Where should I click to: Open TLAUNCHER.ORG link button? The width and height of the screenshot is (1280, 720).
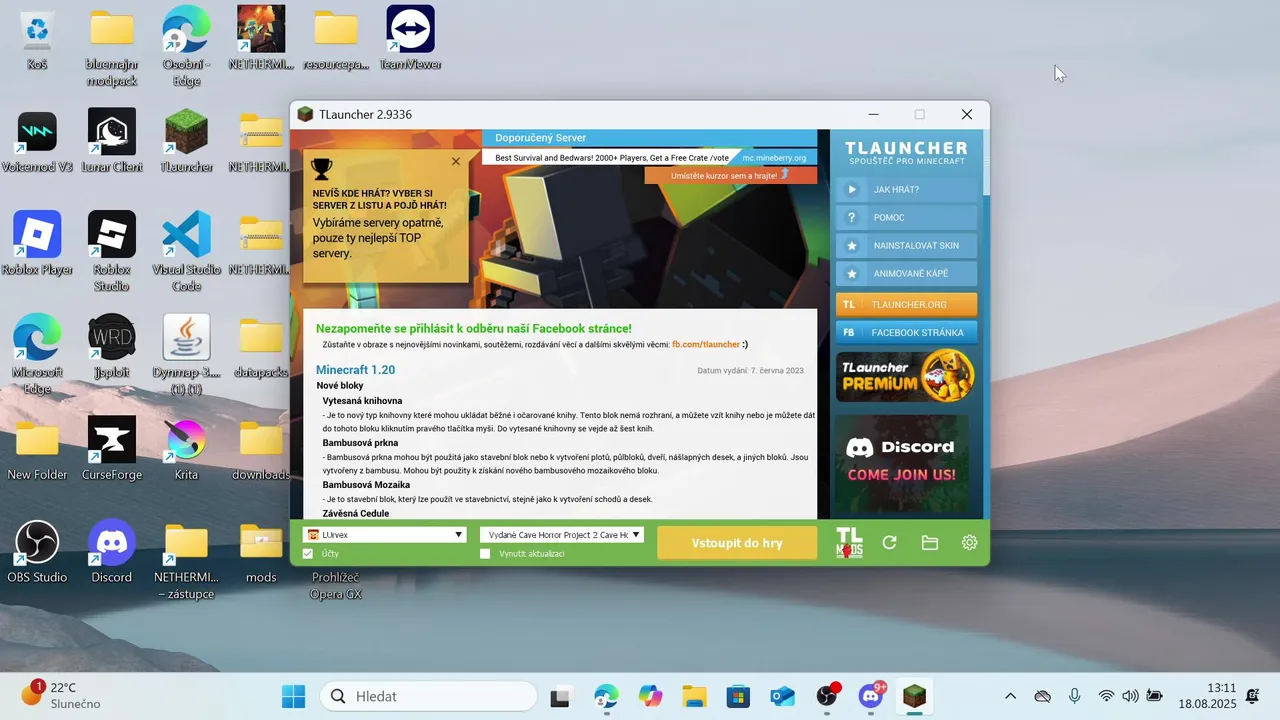click(907, 304)
